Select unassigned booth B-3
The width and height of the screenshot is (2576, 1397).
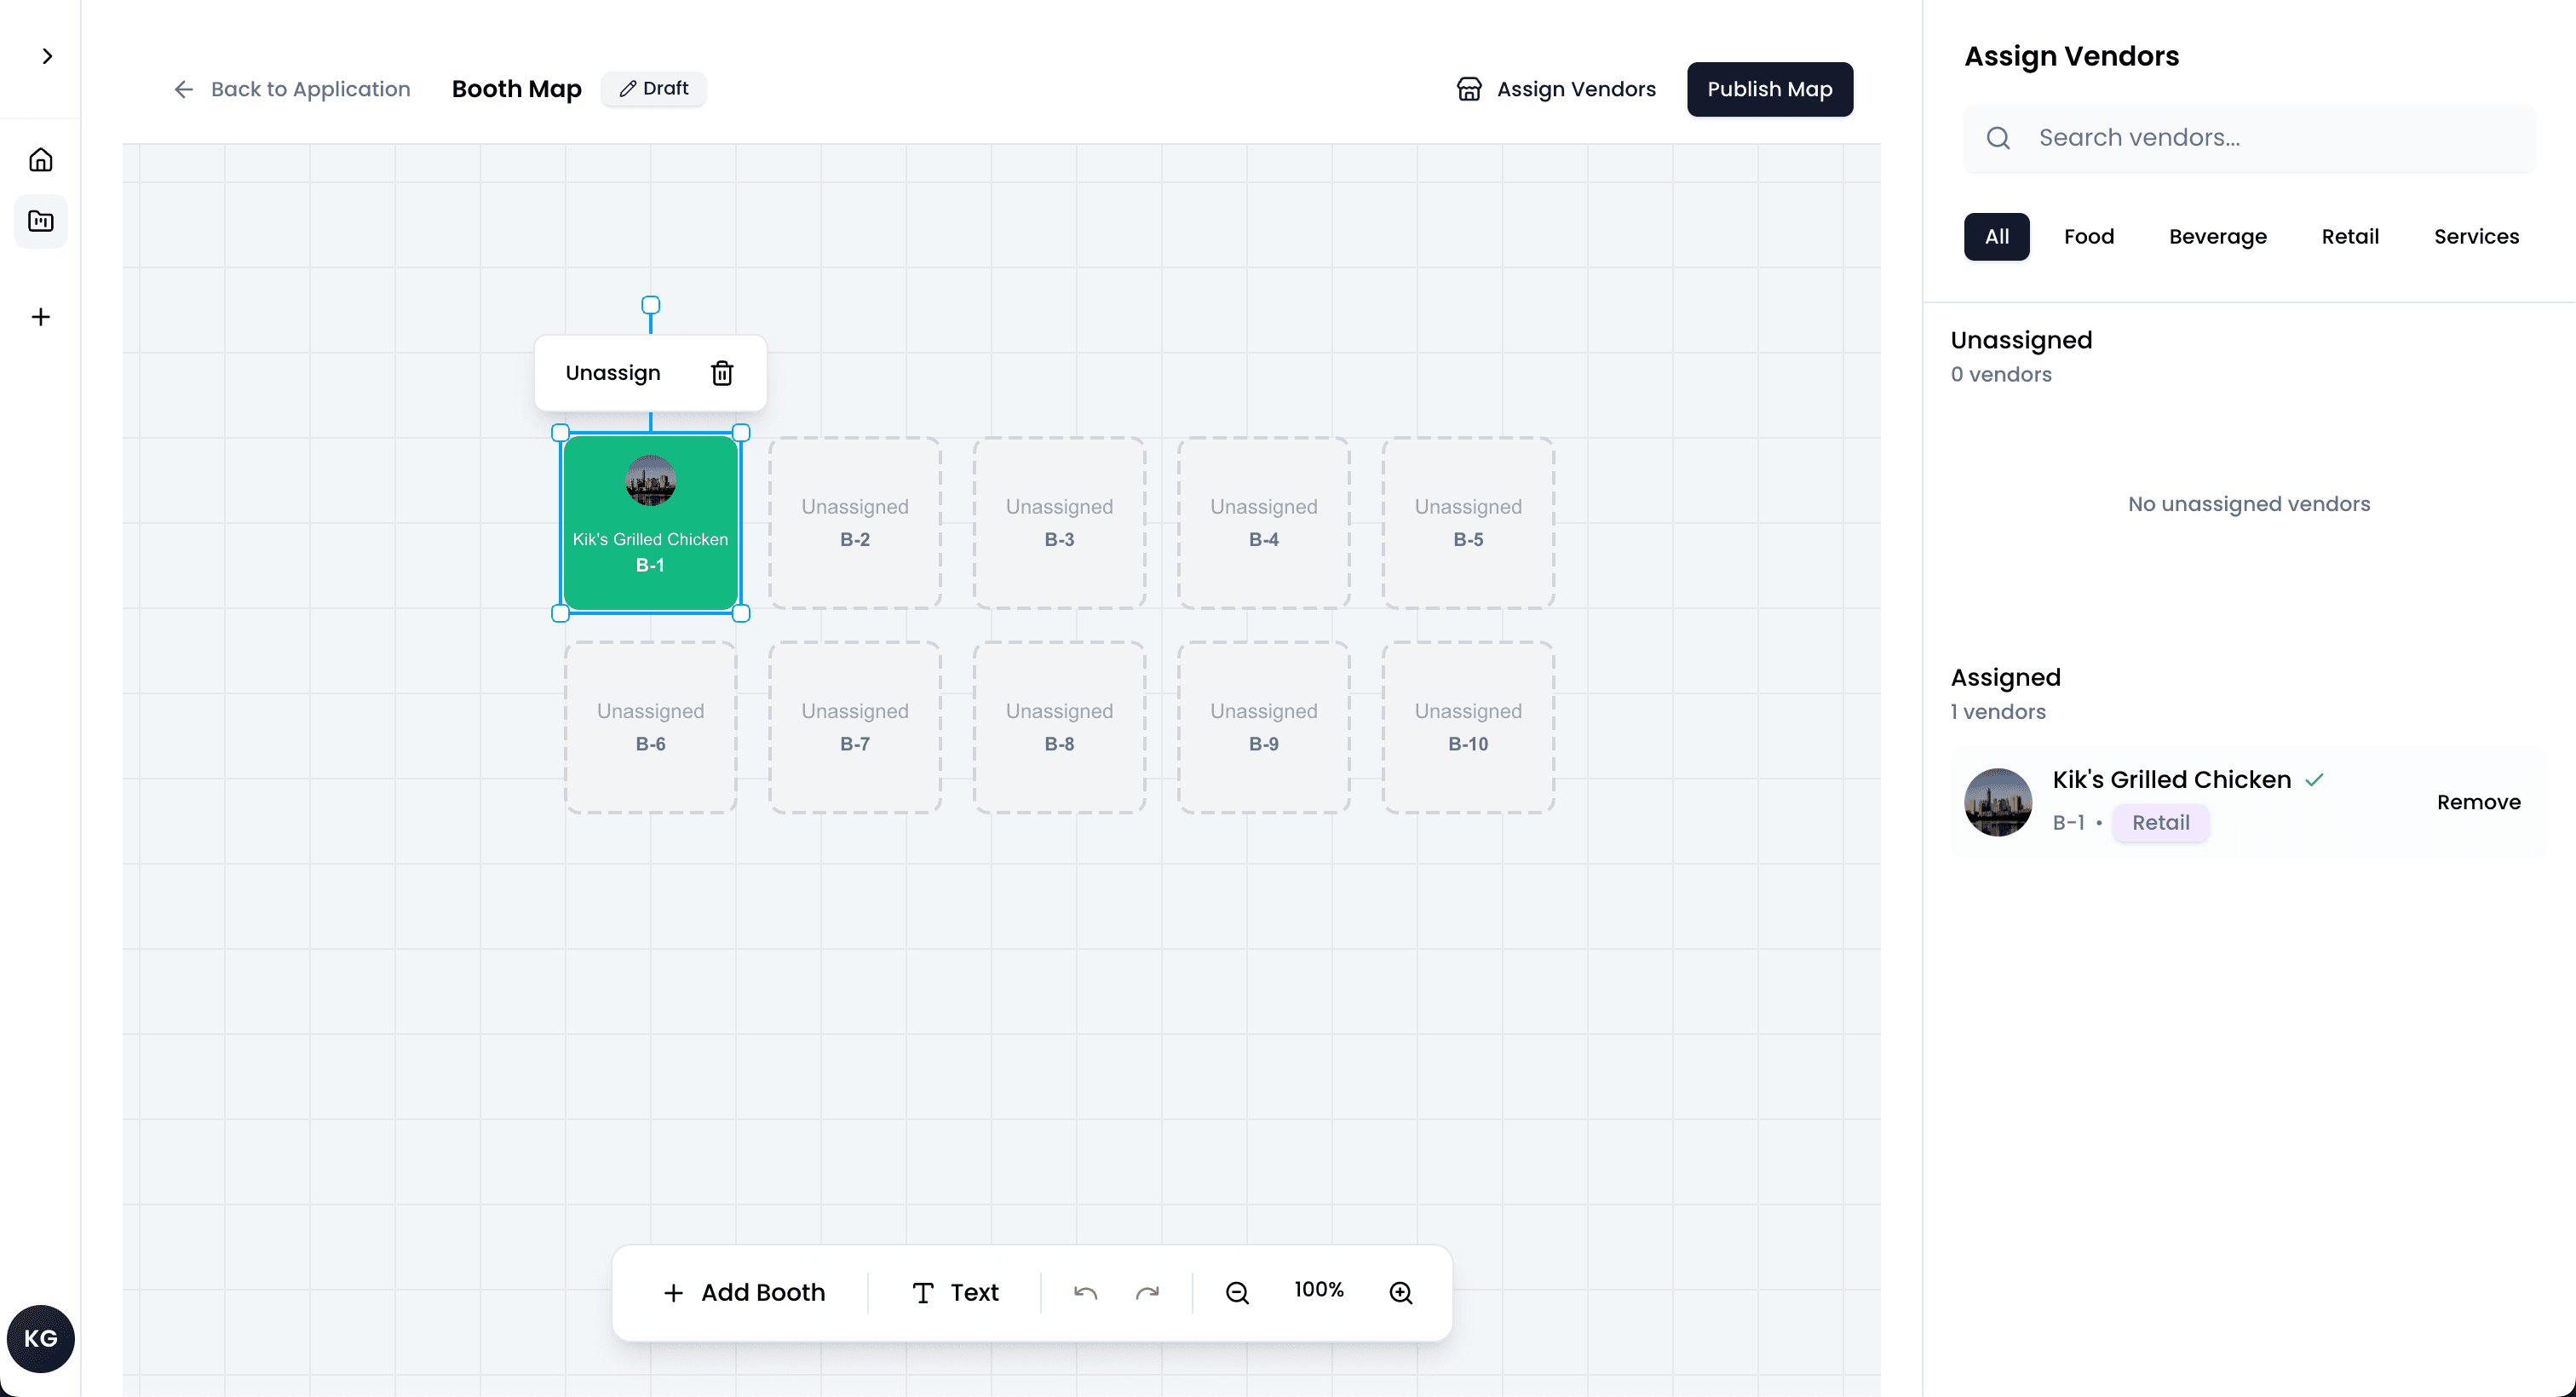pos(1060,523)
